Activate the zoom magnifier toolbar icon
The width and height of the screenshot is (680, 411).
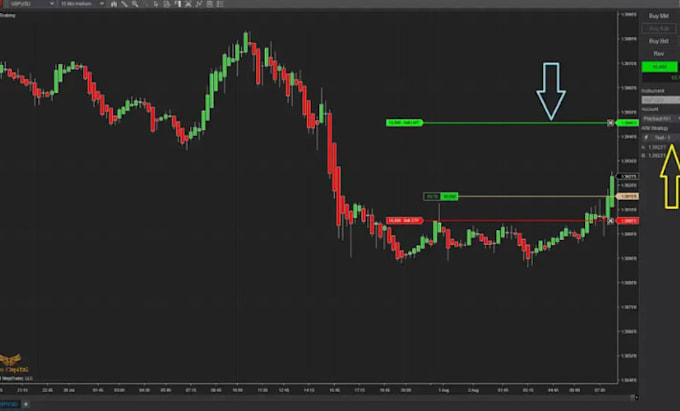click(x=135, y=4)
